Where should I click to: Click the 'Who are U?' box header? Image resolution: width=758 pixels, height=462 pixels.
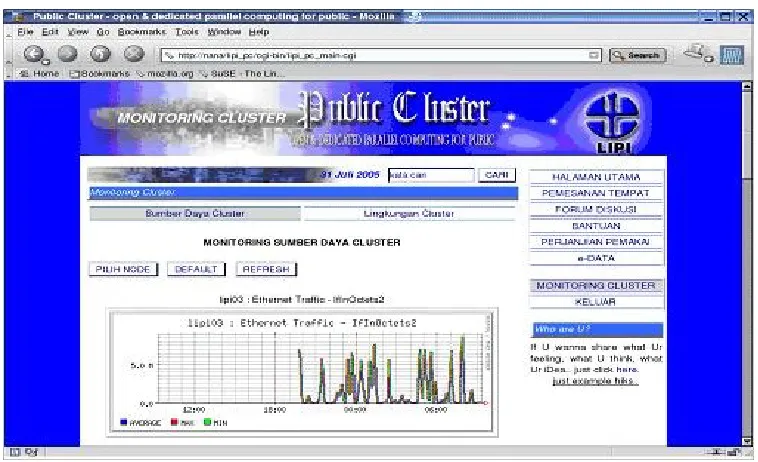pyautogui.click(x=597, y=330)
